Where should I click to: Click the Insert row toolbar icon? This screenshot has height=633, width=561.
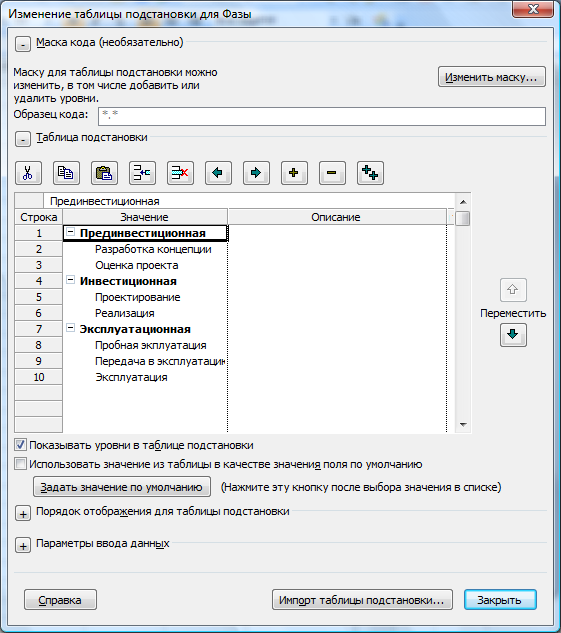(x=142, y=173)
